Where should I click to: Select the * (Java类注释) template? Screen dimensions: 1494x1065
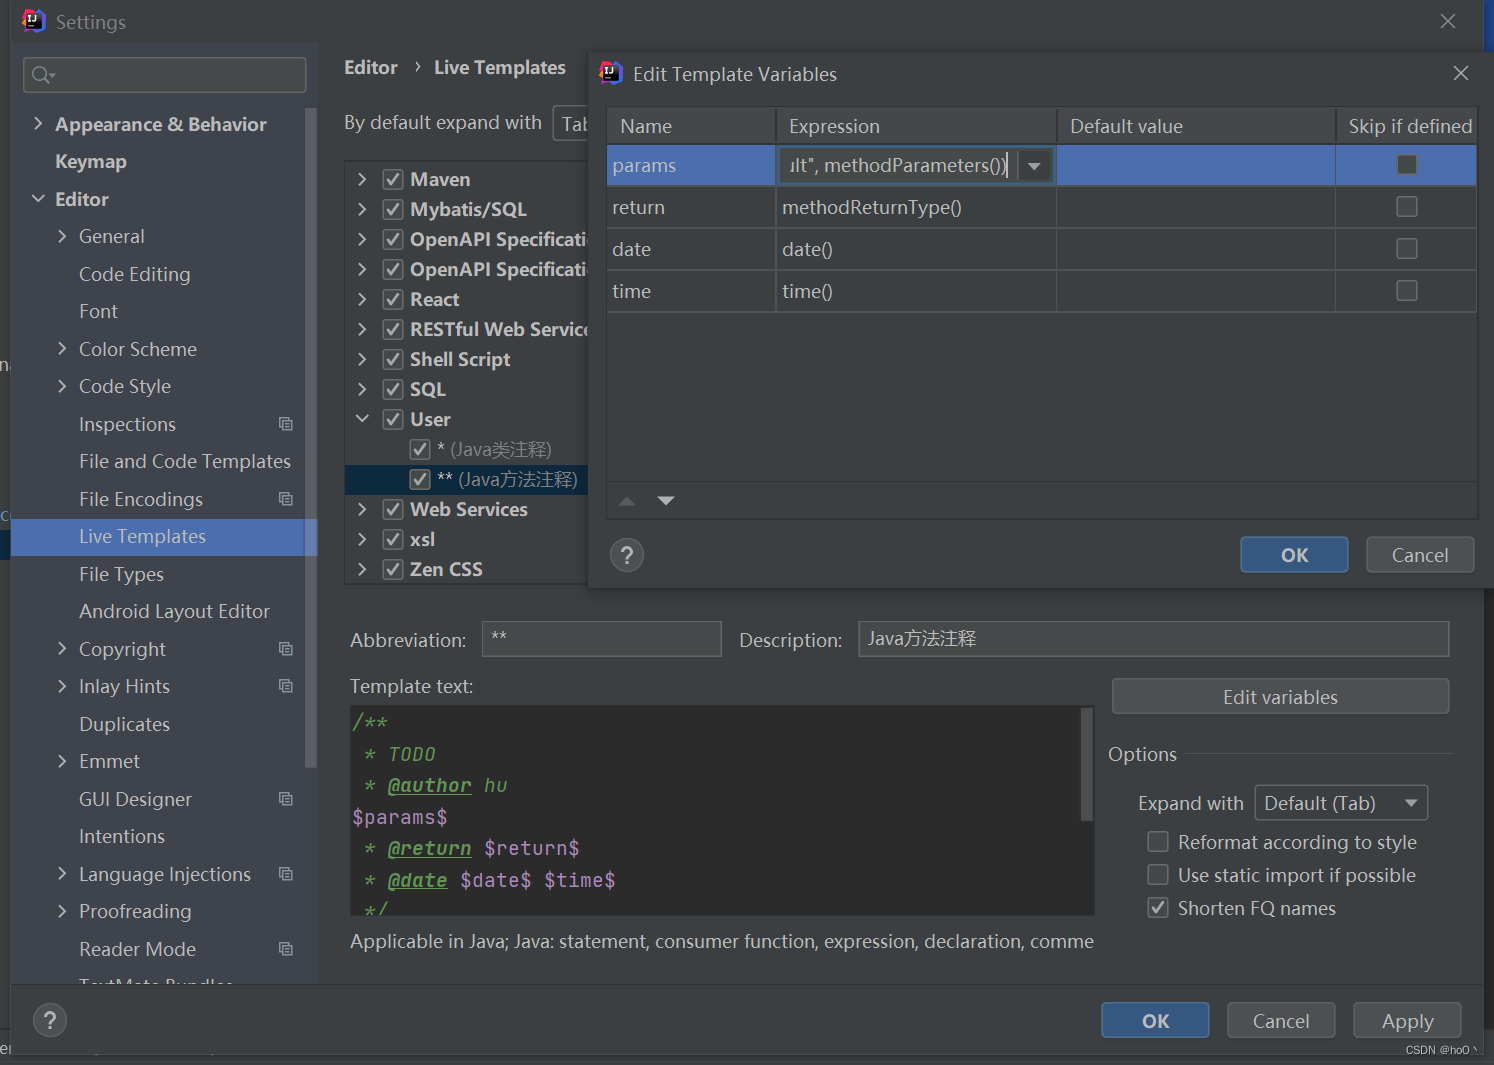point(494,450)
